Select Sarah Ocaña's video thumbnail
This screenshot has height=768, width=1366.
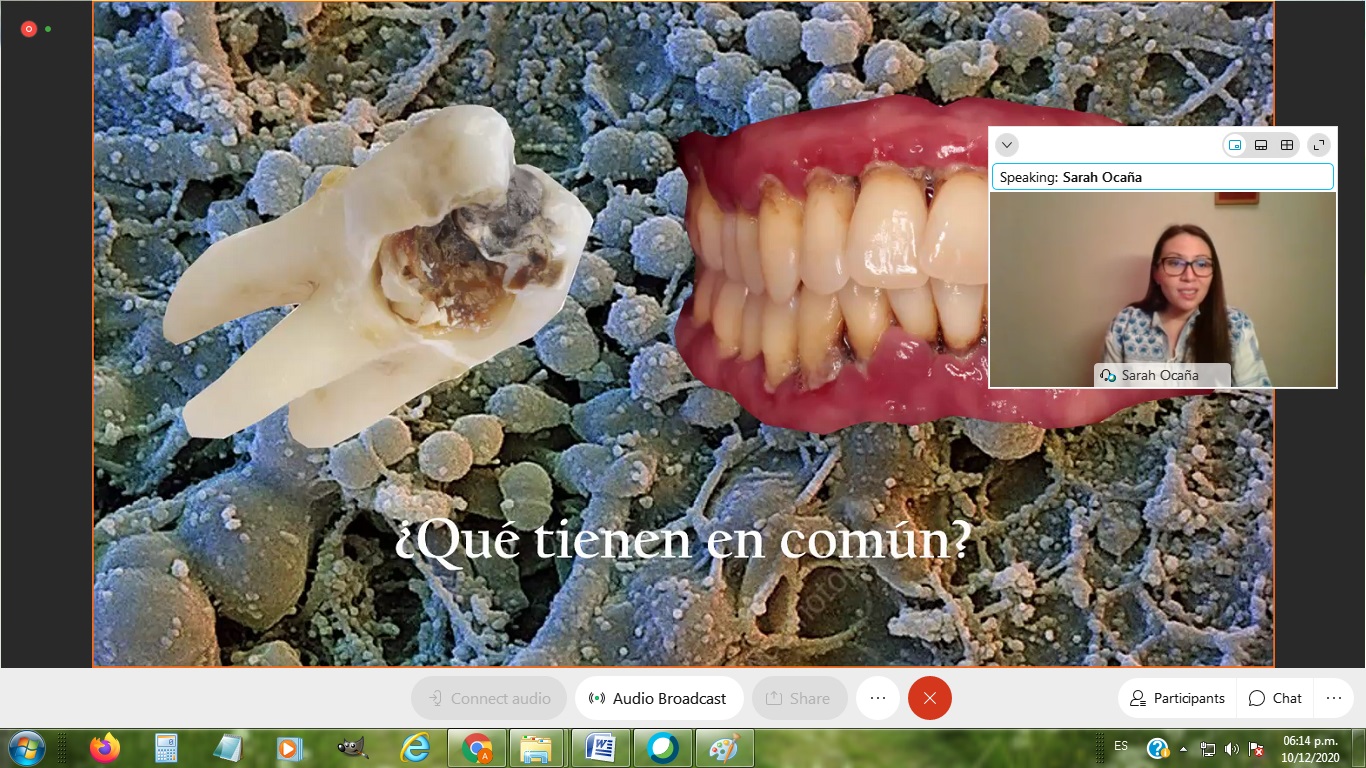(1163, 289)
